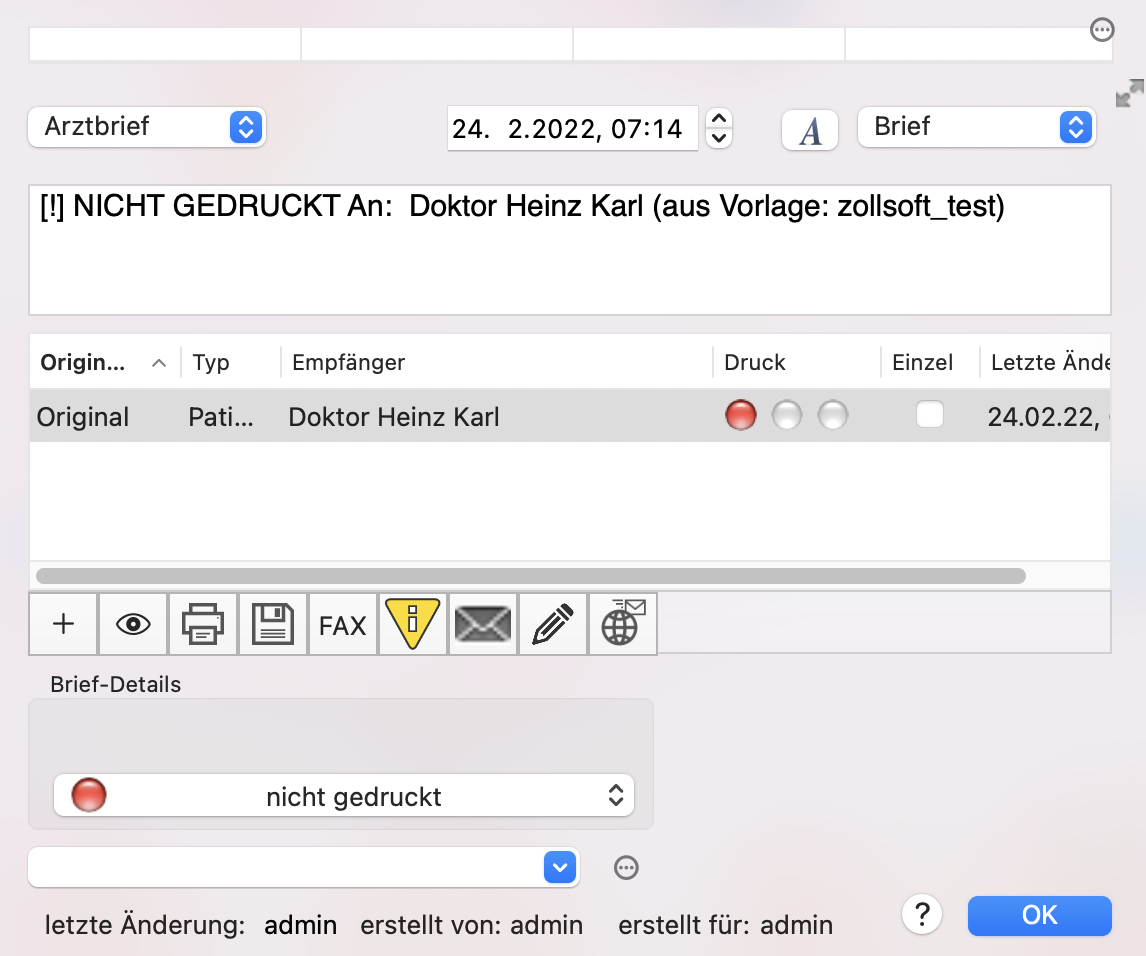This screenshot has width=1146, height=956.
Task: Open the Arztbrief type dropdown
Action: 147,127
